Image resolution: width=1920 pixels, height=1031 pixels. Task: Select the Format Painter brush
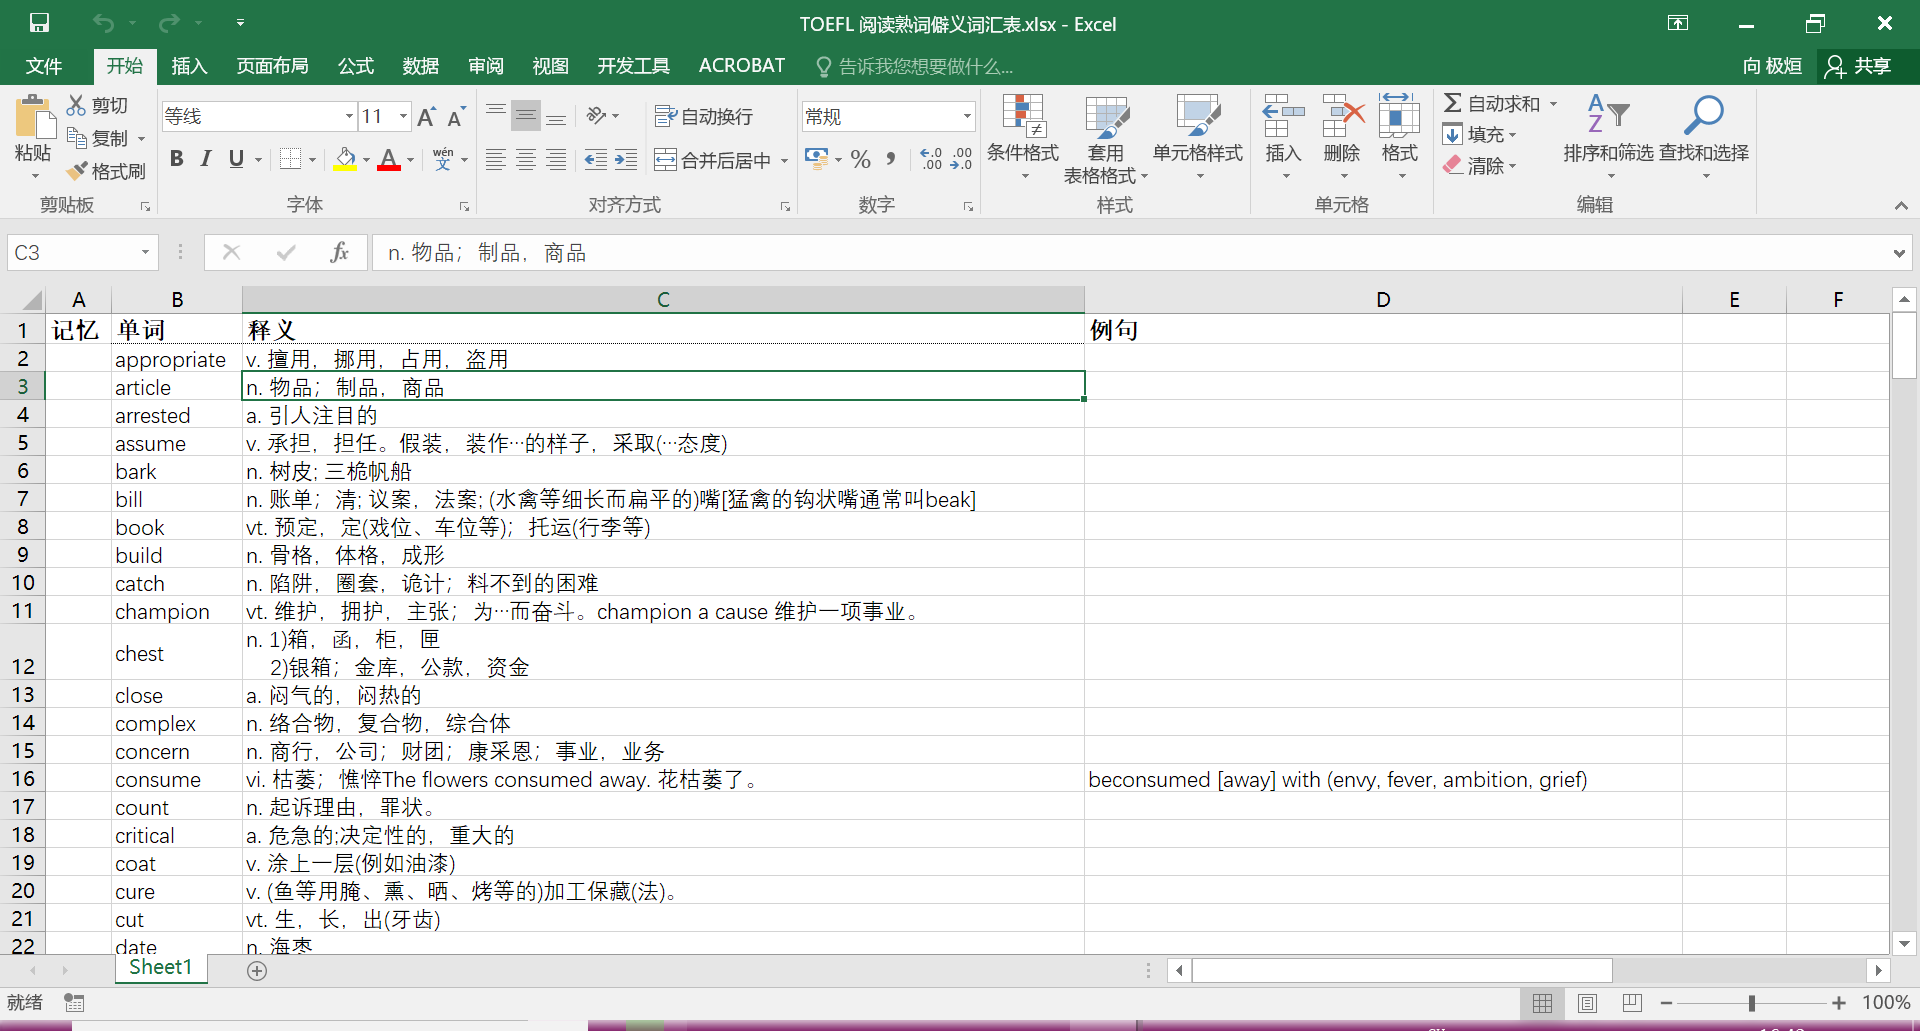tap(77, 171)
